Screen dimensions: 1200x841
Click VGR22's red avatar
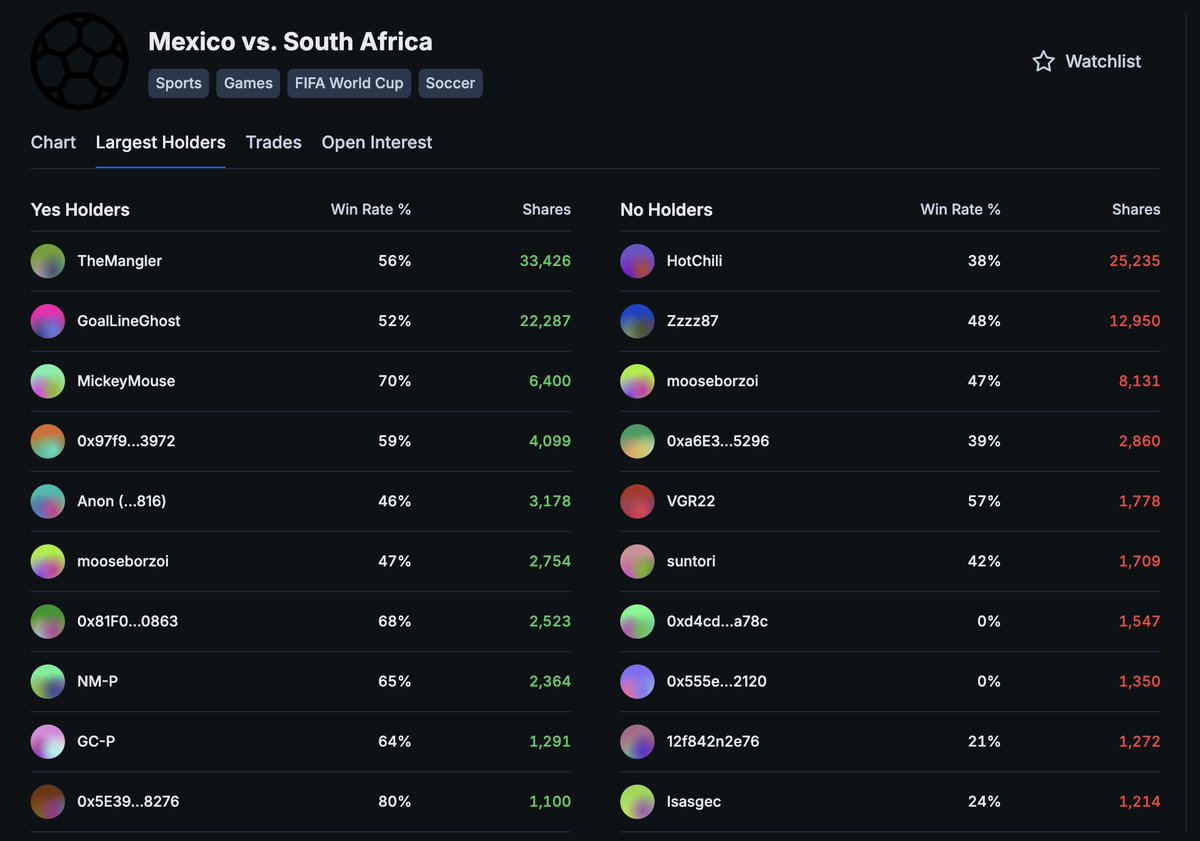(x=637, y=501)
